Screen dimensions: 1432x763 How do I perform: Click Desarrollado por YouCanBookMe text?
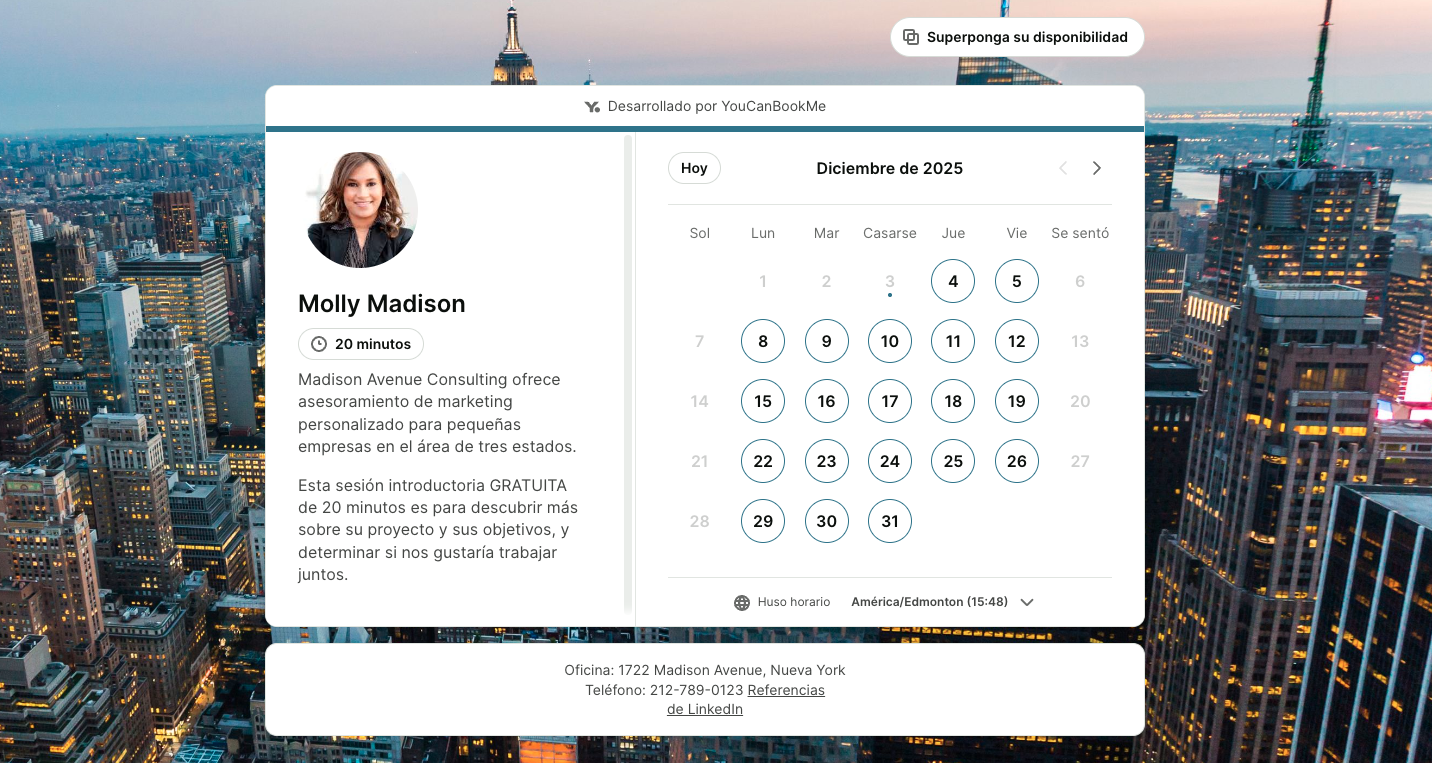click(718, 106)
